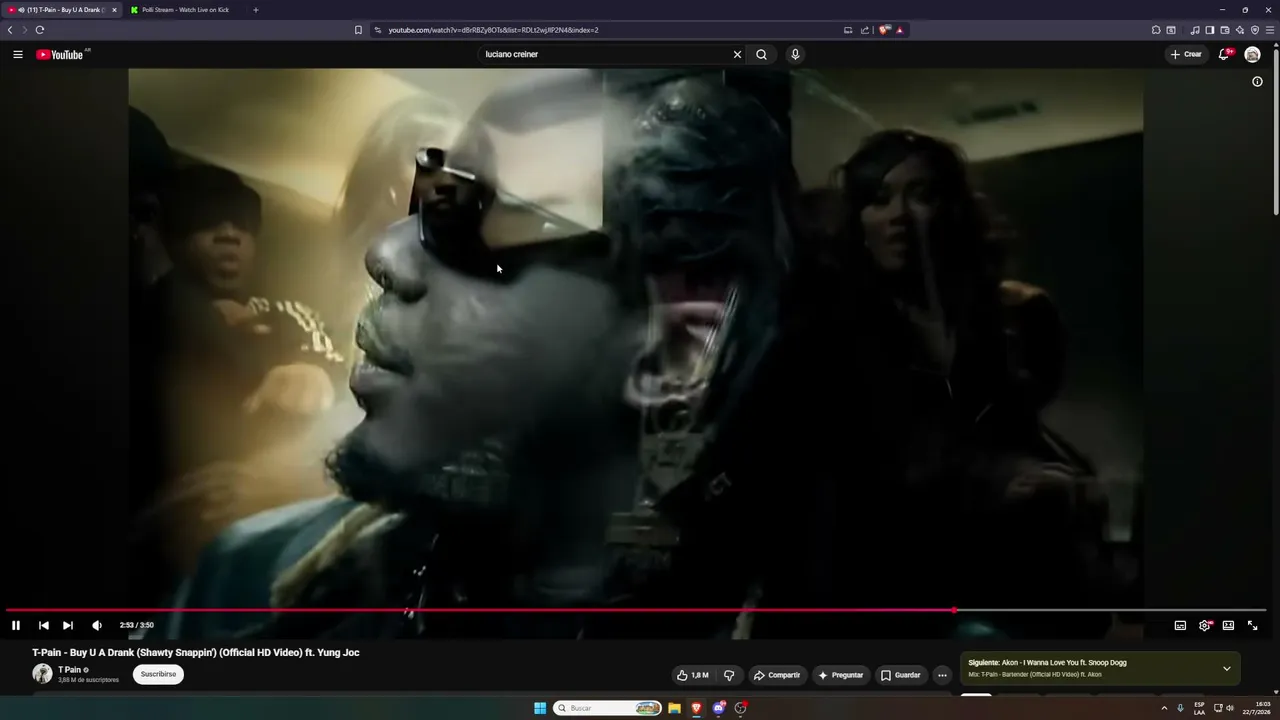Open the media control music-note icon
The image size is (1280, 720).
1195,30
